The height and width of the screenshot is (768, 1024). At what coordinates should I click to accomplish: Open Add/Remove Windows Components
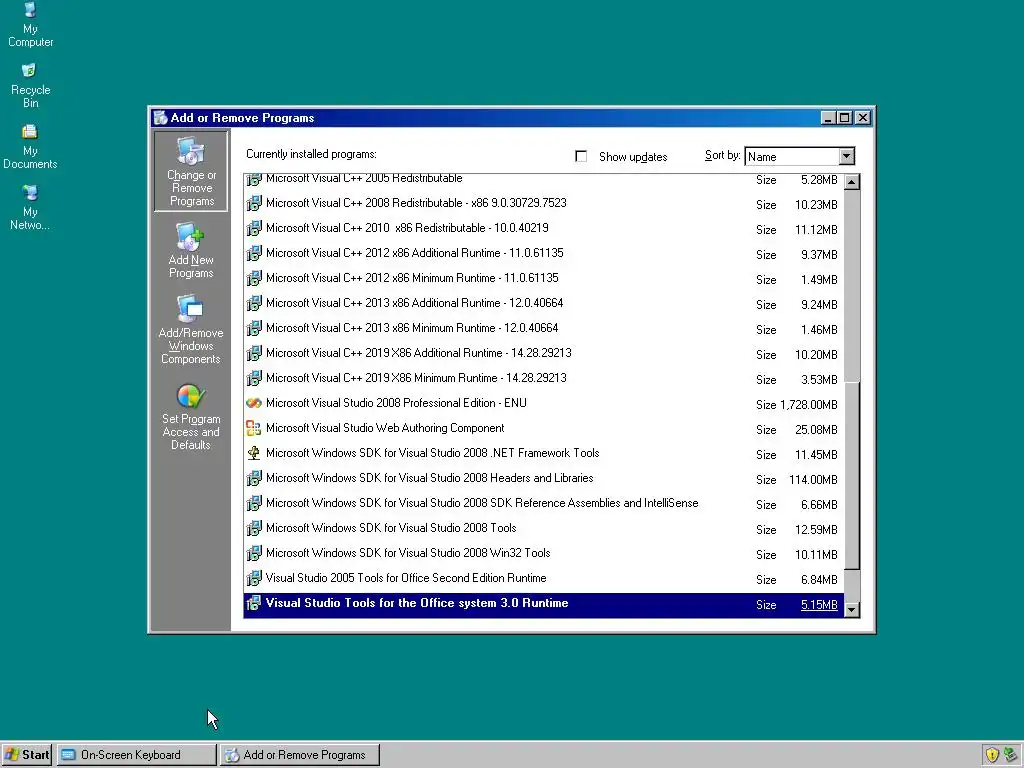click(191, 330)
